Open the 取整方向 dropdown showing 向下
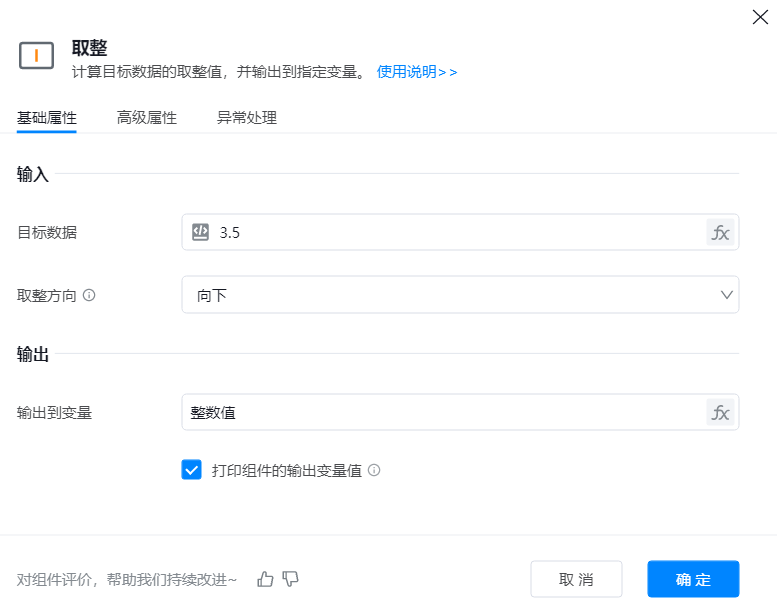777x604 pixels. tap(450, 295)
